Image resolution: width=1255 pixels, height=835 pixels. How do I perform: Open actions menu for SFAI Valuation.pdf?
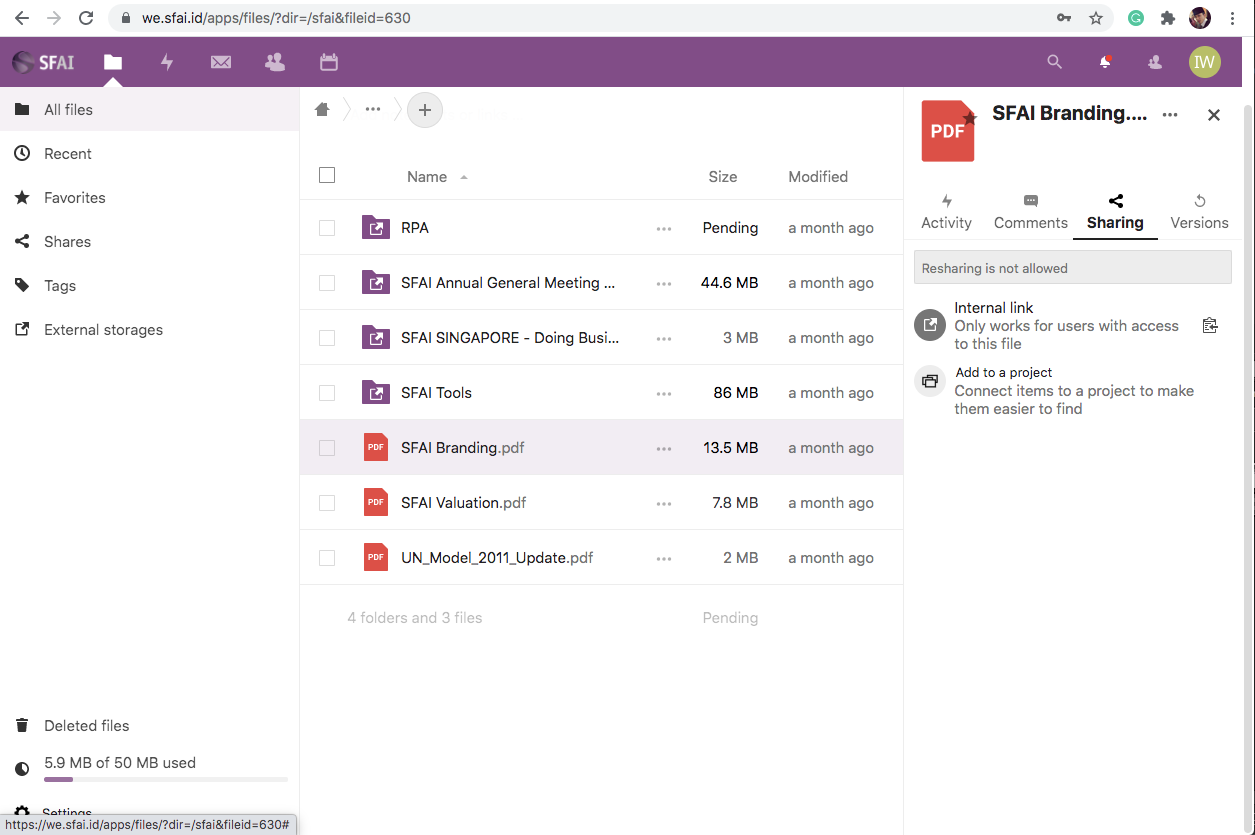[x=664, y=504]
